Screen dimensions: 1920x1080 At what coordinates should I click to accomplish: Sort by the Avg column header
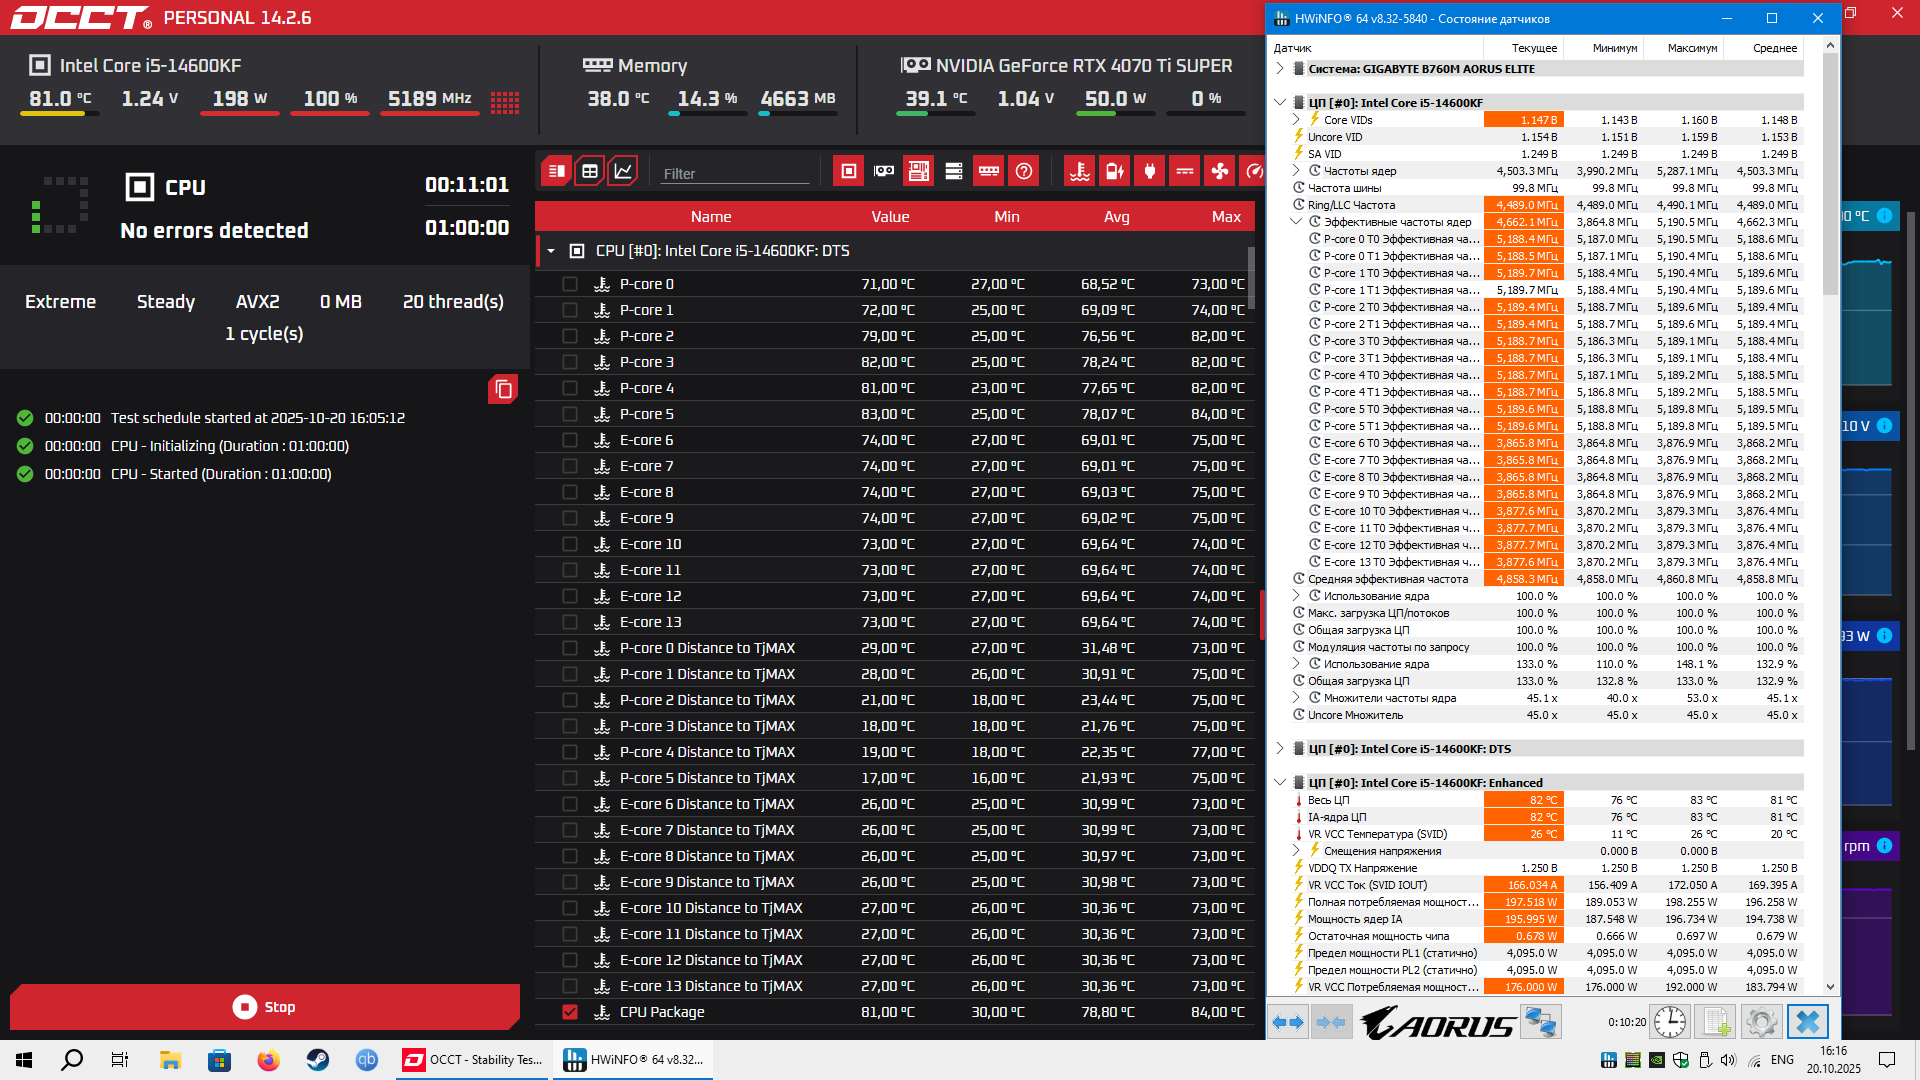click(1116, 217)
